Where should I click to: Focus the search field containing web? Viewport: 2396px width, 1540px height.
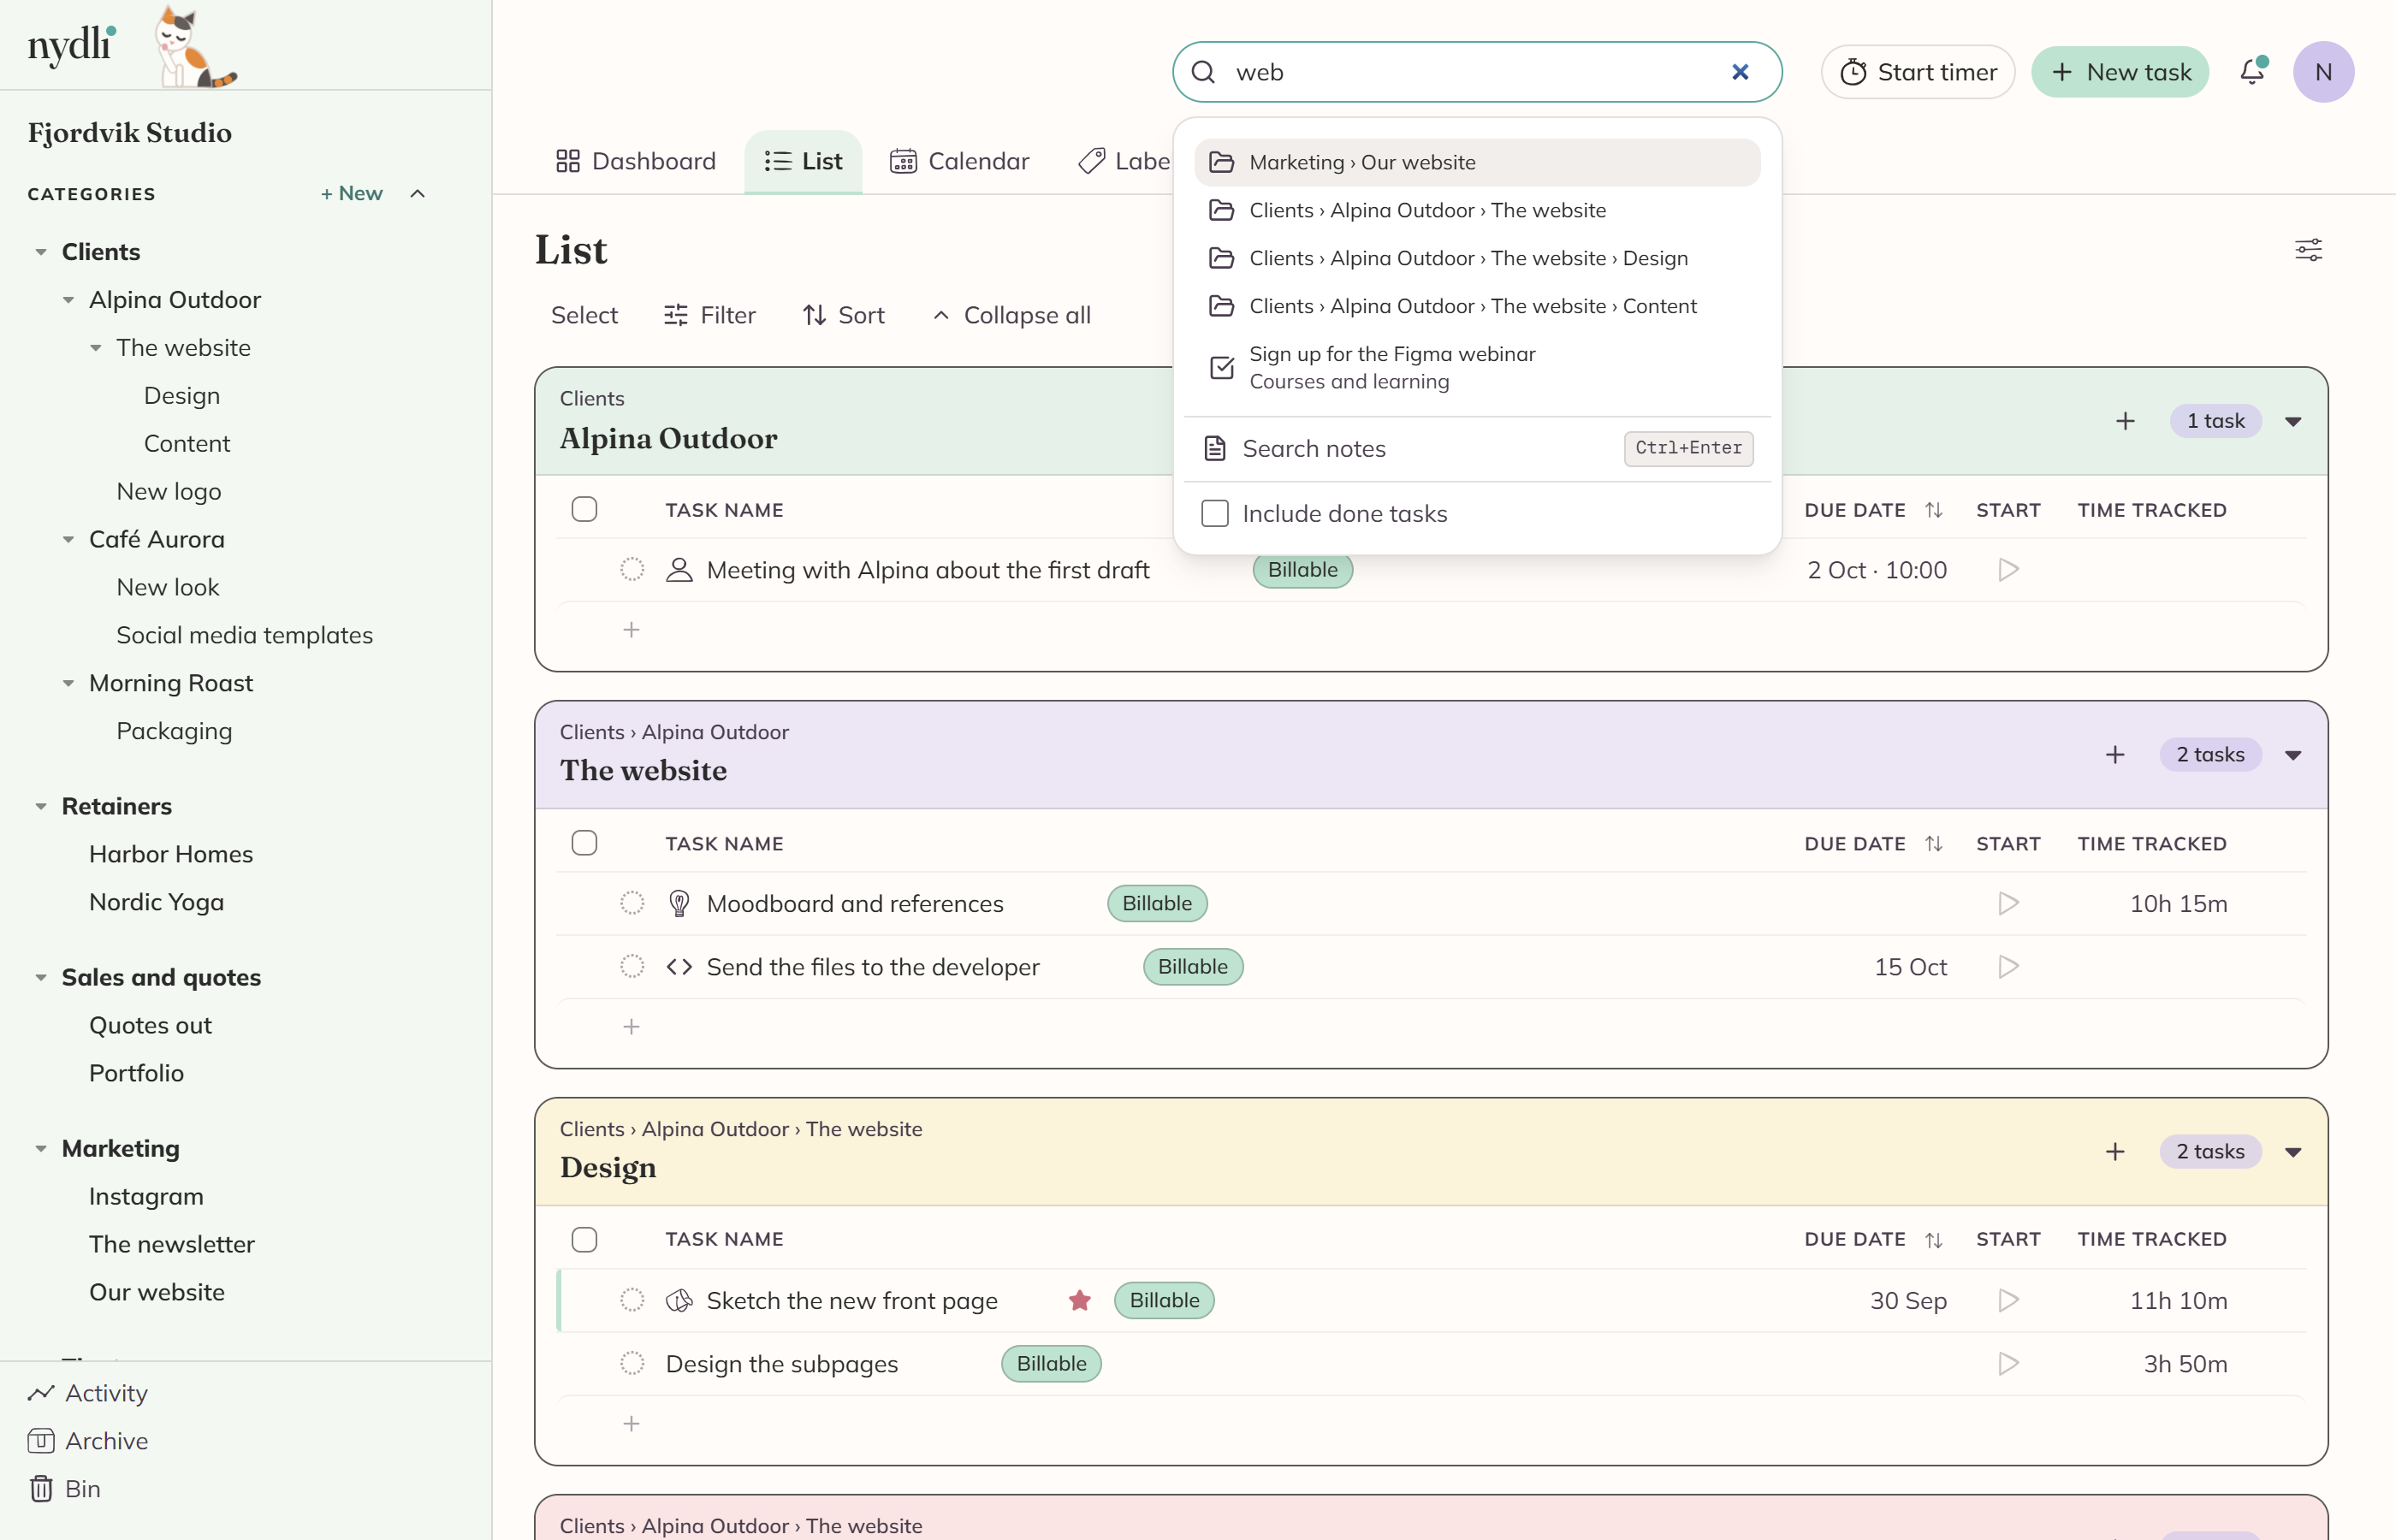pyautogui.click(x=1476, y=72)
